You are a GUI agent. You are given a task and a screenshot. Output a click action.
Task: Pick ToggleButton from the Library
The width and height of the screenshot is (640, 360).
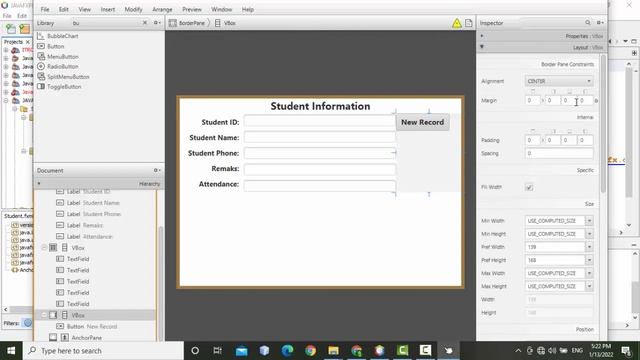(64, 87)
